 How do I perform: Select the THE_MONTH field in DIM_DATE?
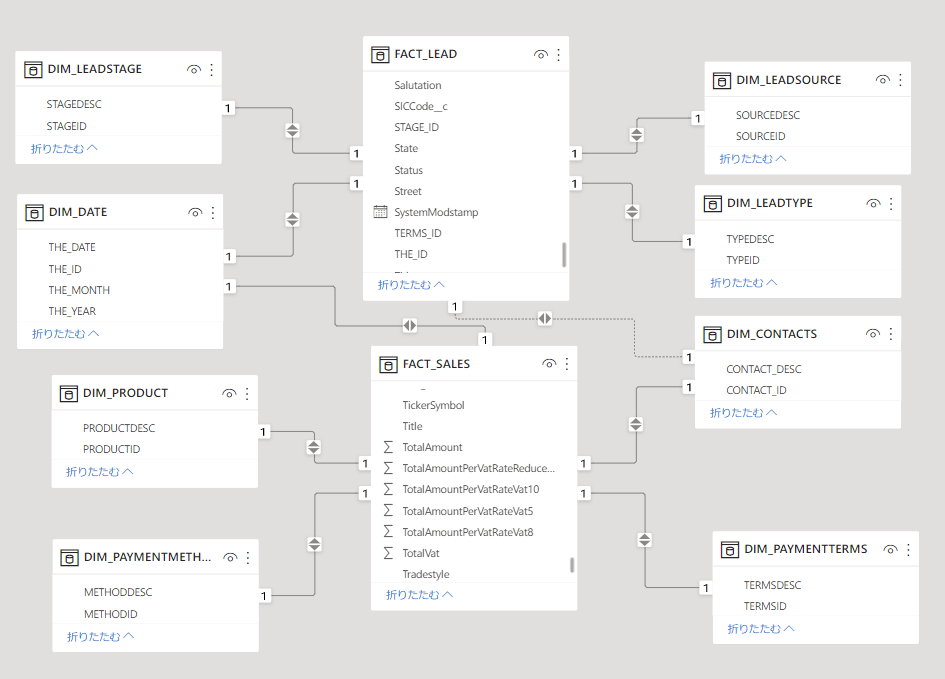point(79,290)
